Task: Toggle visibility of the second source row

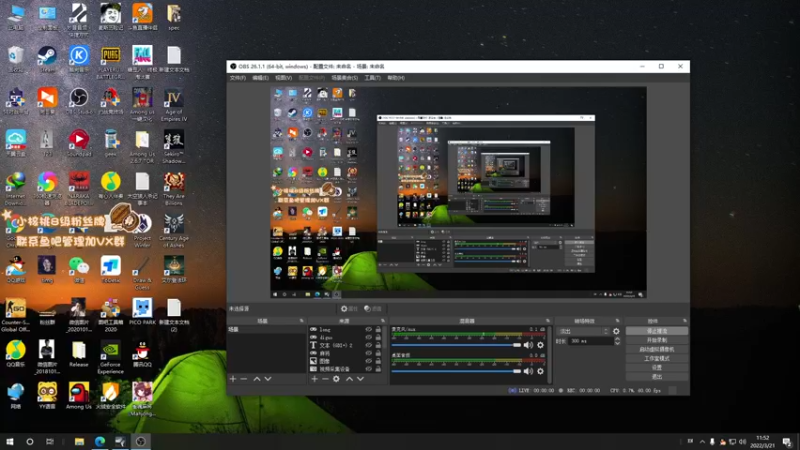Action: [368, 337]
